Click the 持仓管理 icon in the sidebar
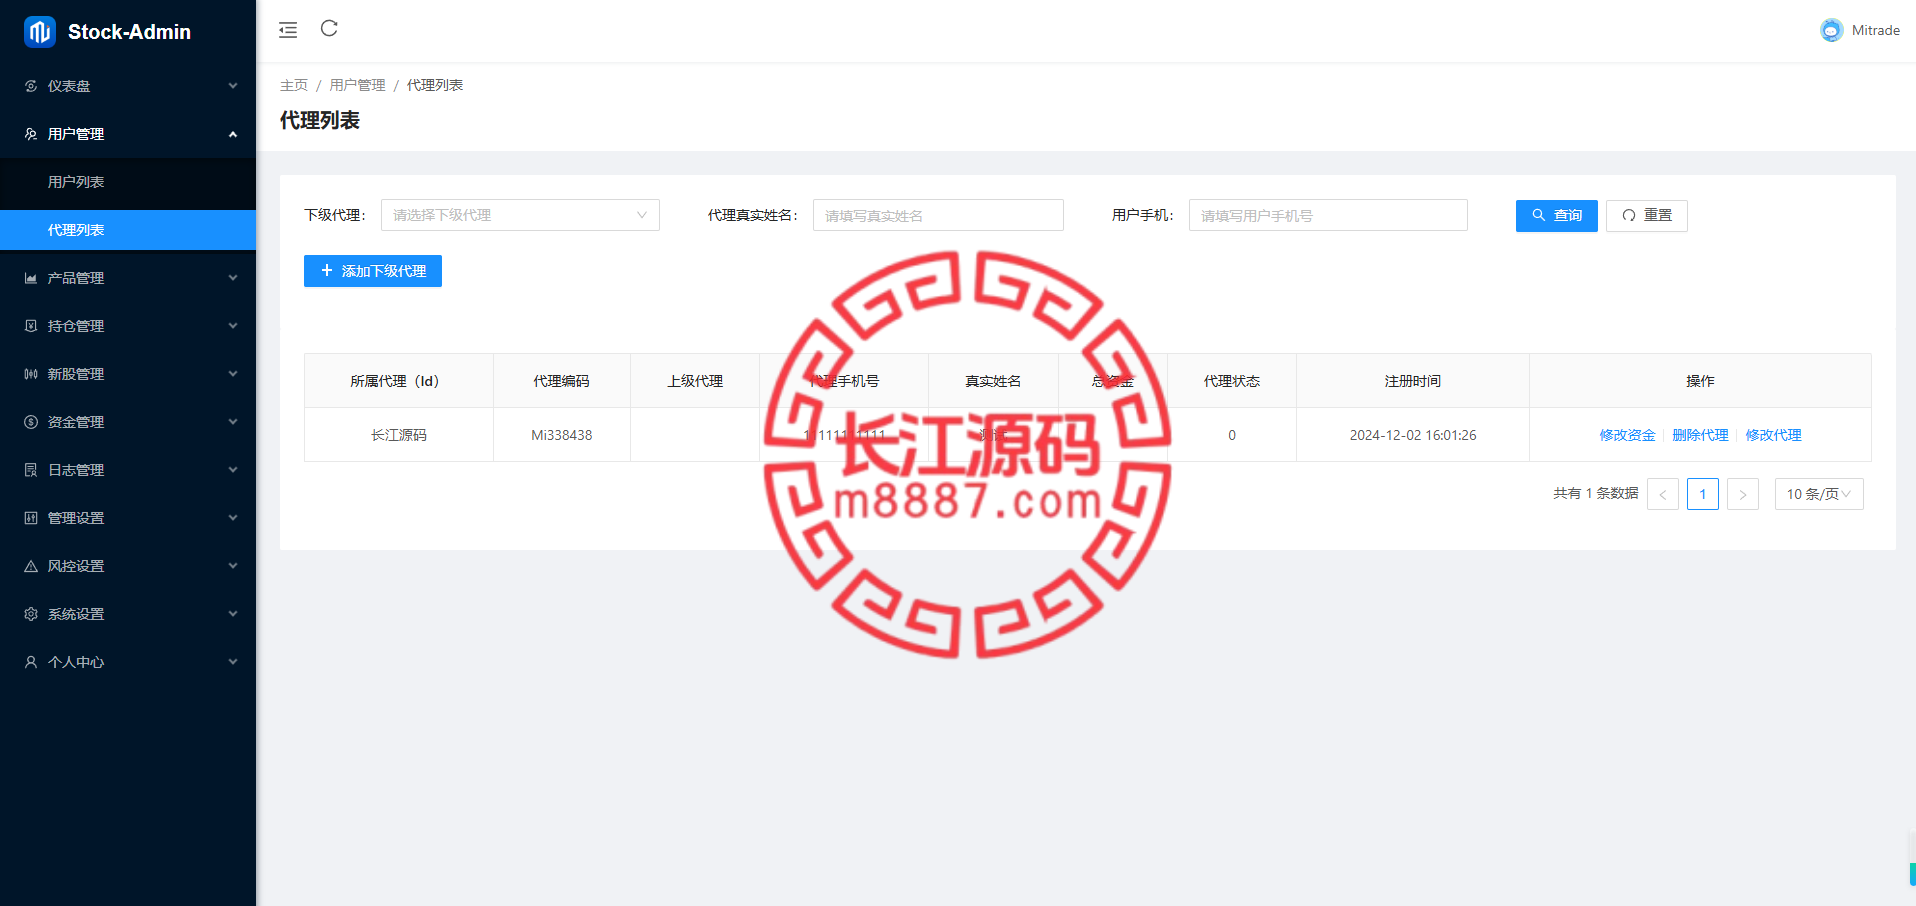1916x906 pixels. pos(31,326)
